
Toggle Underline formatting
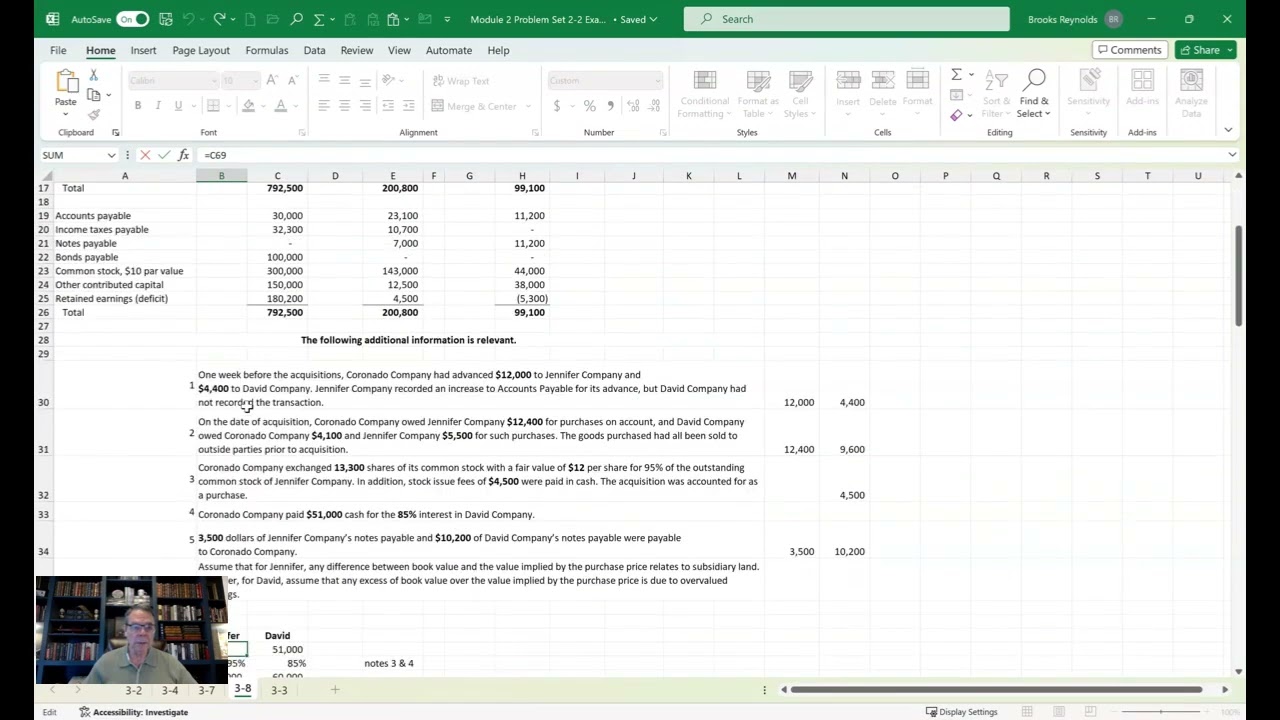click(x=178, y=106)
